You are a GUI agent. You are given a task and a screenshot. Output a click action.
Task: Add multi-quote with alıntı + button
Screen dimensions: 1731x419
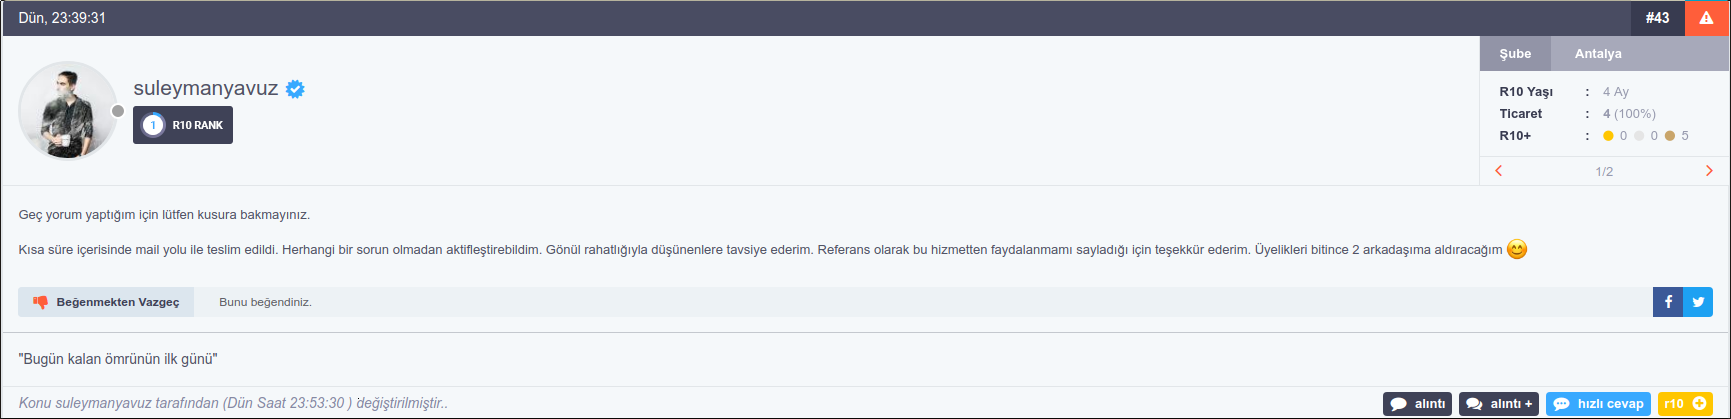tap(1499, 404)
